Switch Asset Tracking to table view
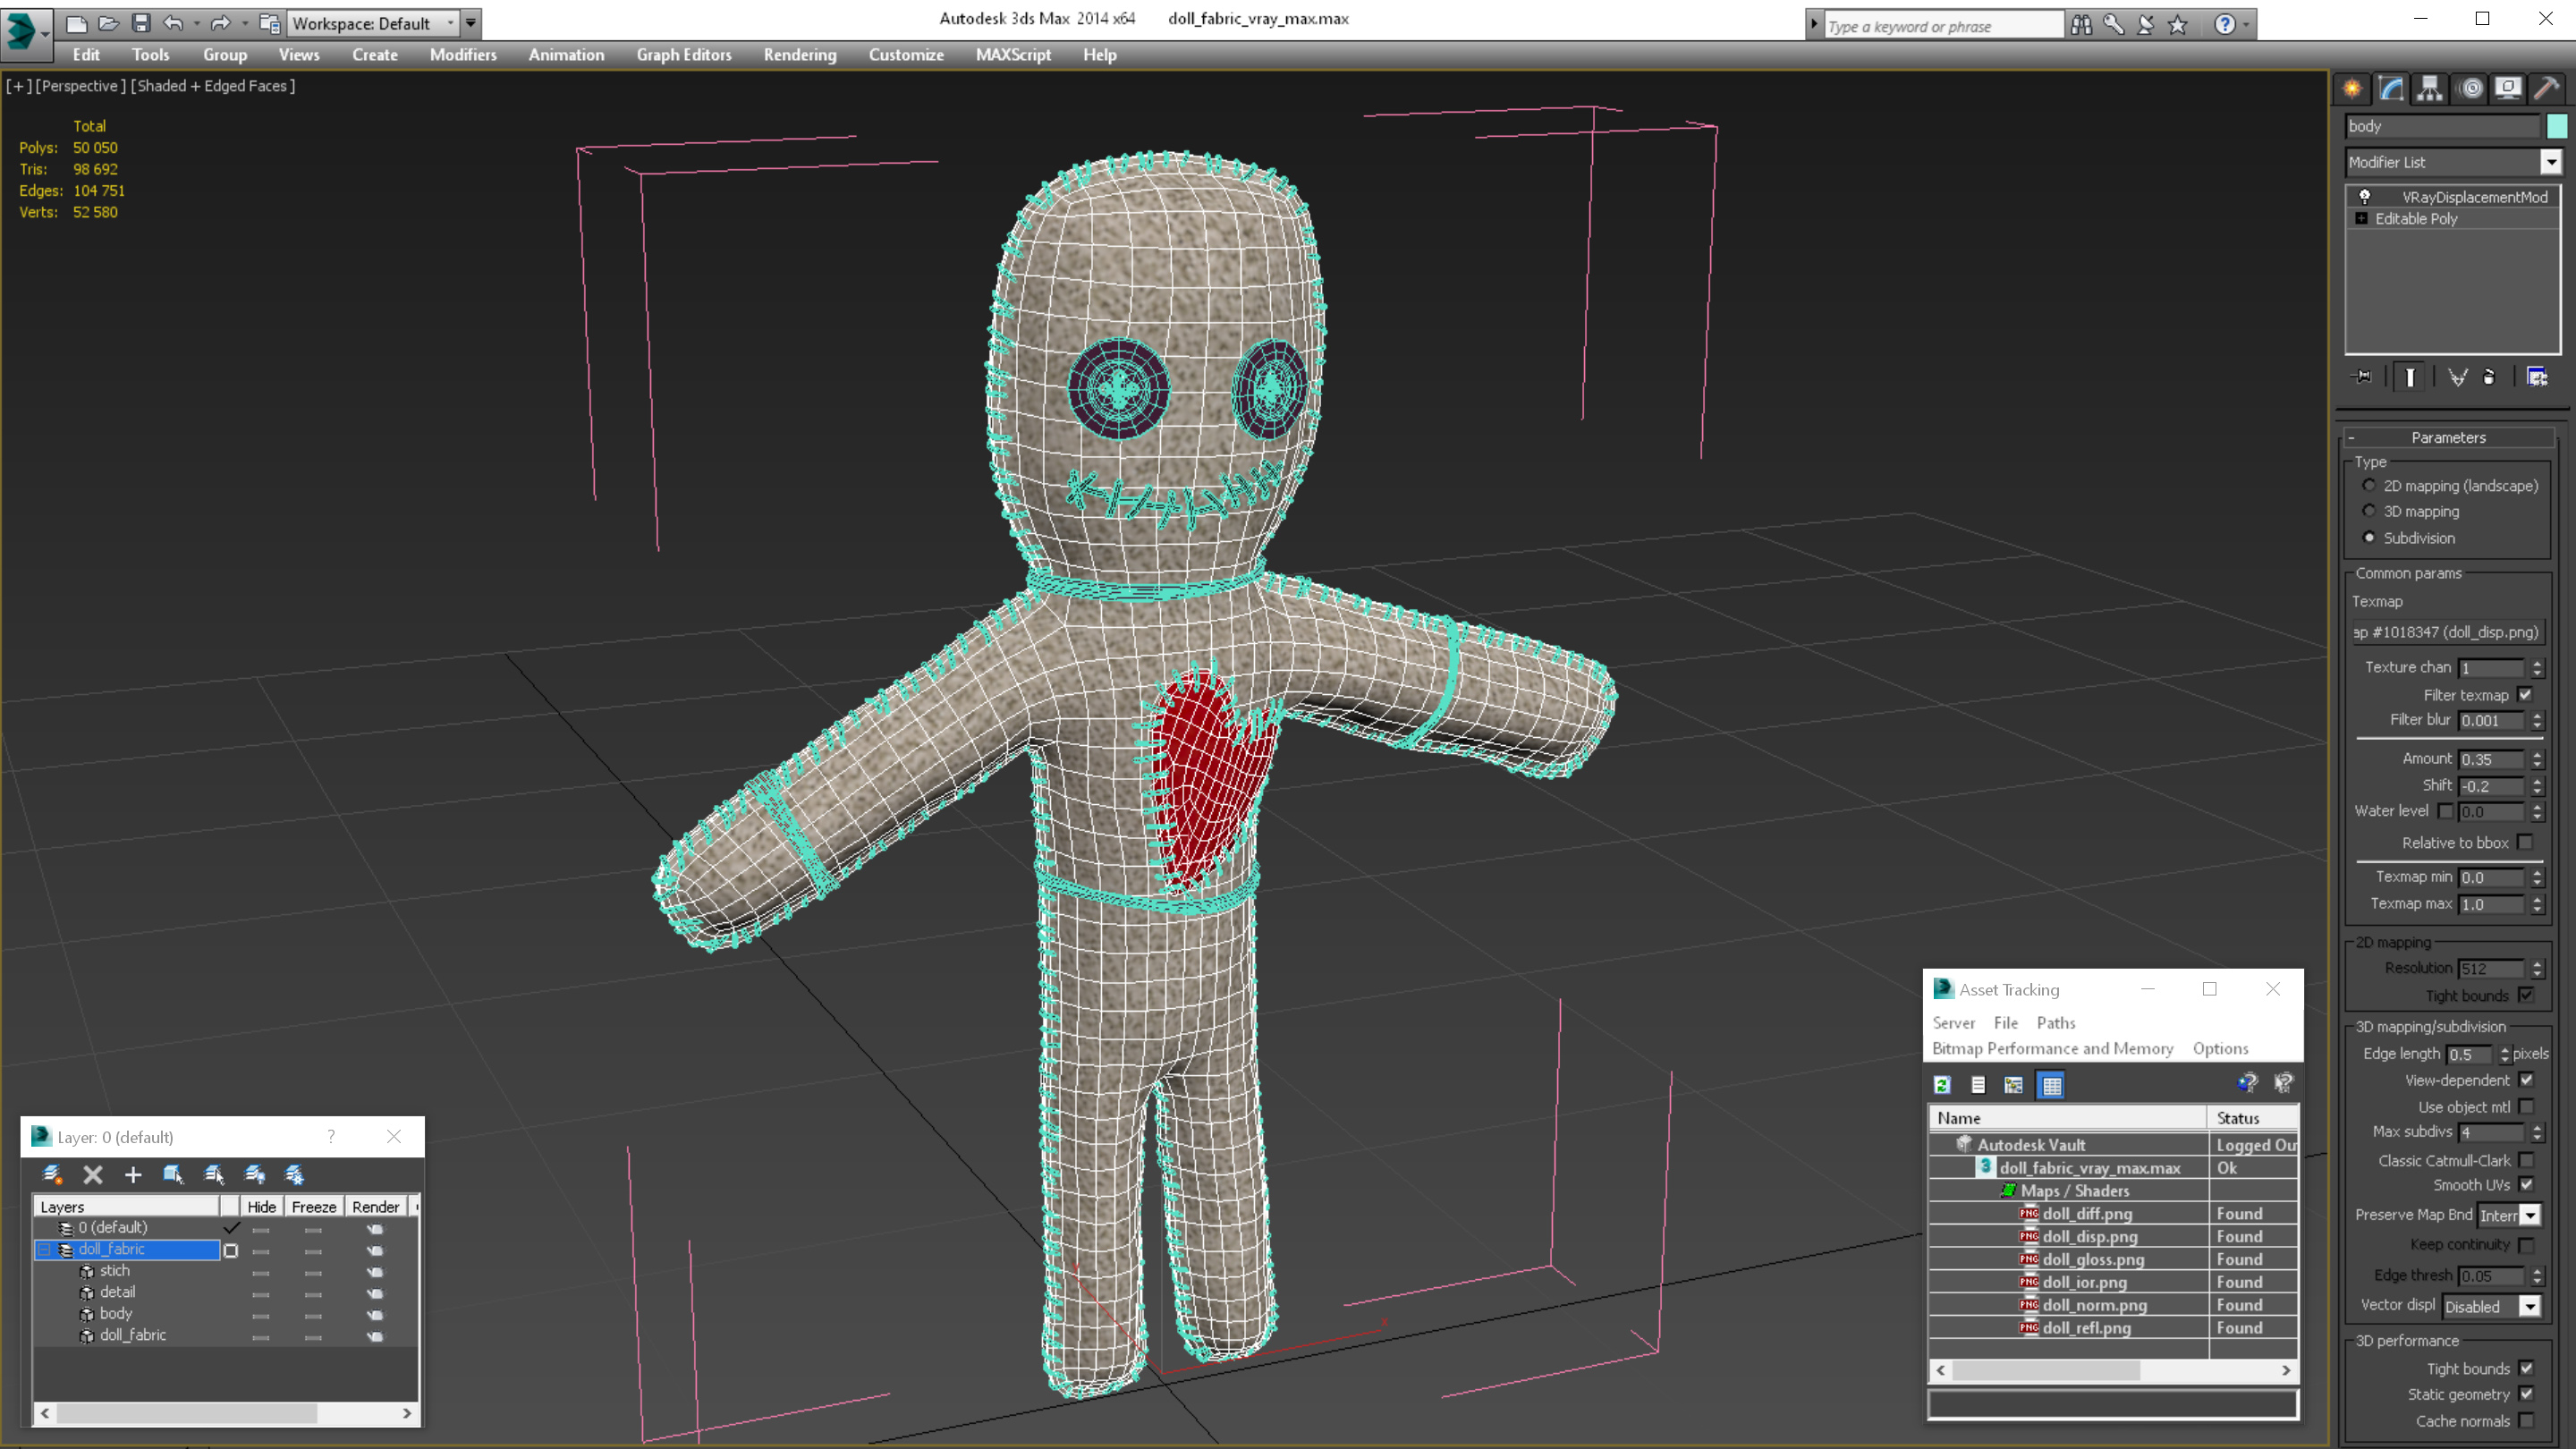2576x1449 pixels. coord(2052,1085)
